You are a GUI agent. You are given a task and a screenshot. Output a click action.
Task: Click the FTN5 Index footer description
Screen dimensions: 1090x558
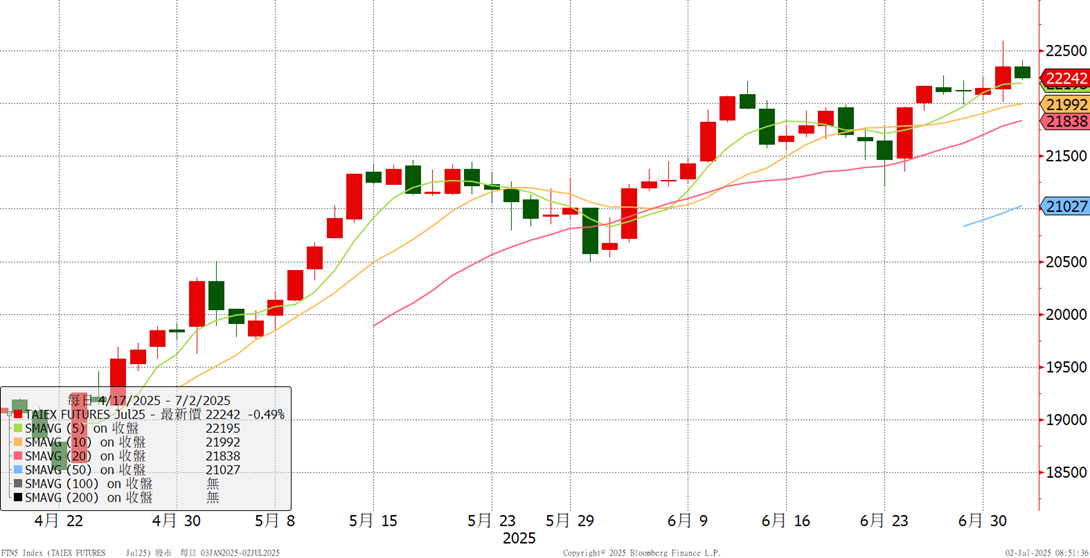pos(141,552)
